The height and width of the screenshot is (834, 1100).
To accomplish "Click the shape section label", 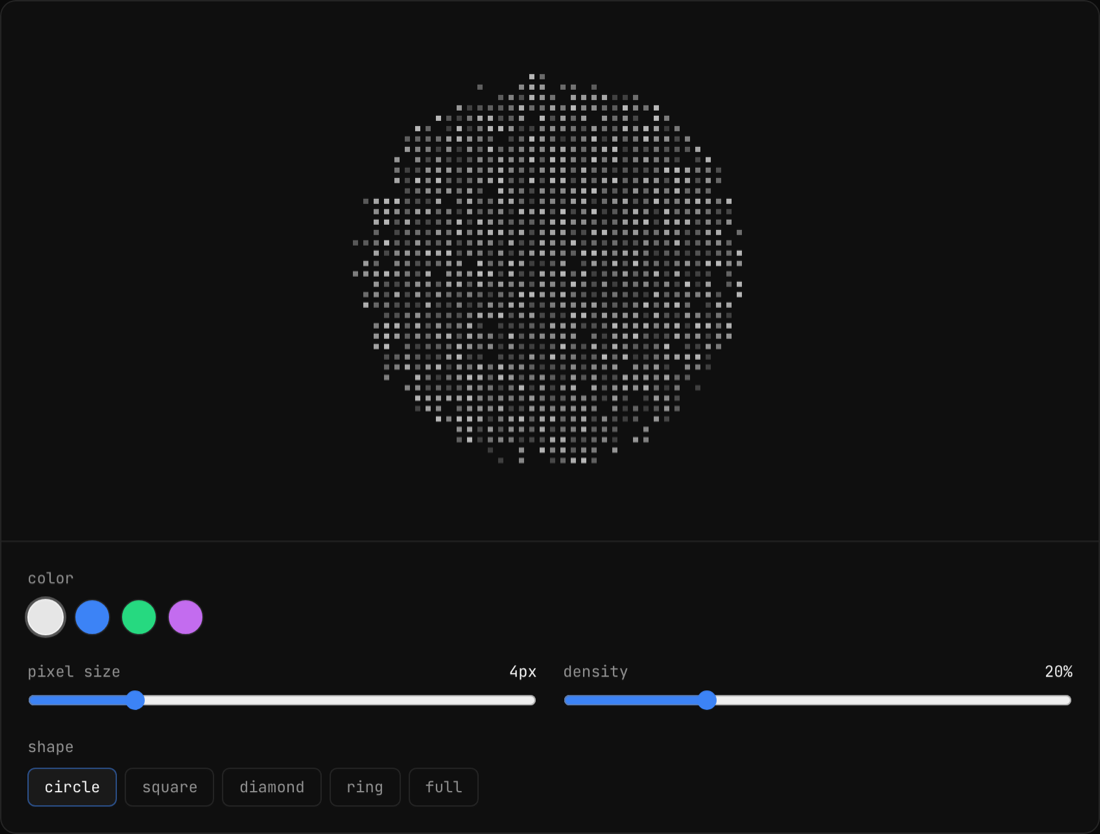I will 51,747.
